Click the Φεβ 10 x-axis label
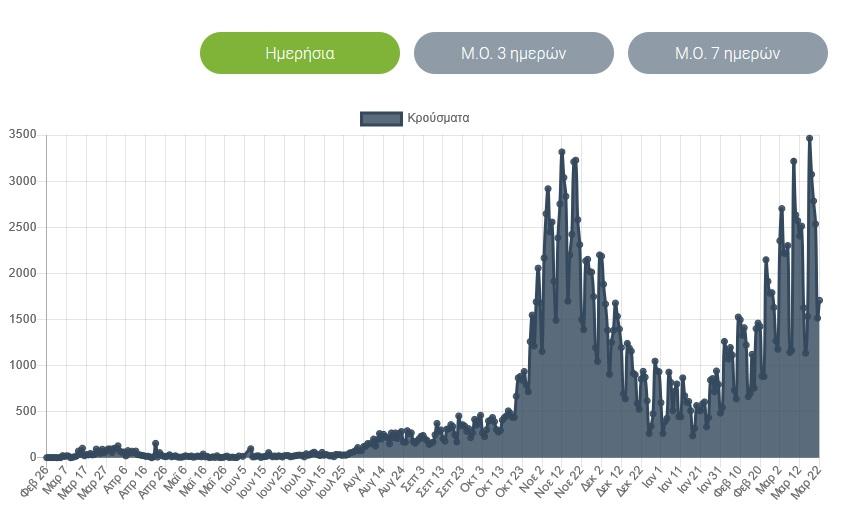The image size is (862, 531). pos(727,480)
